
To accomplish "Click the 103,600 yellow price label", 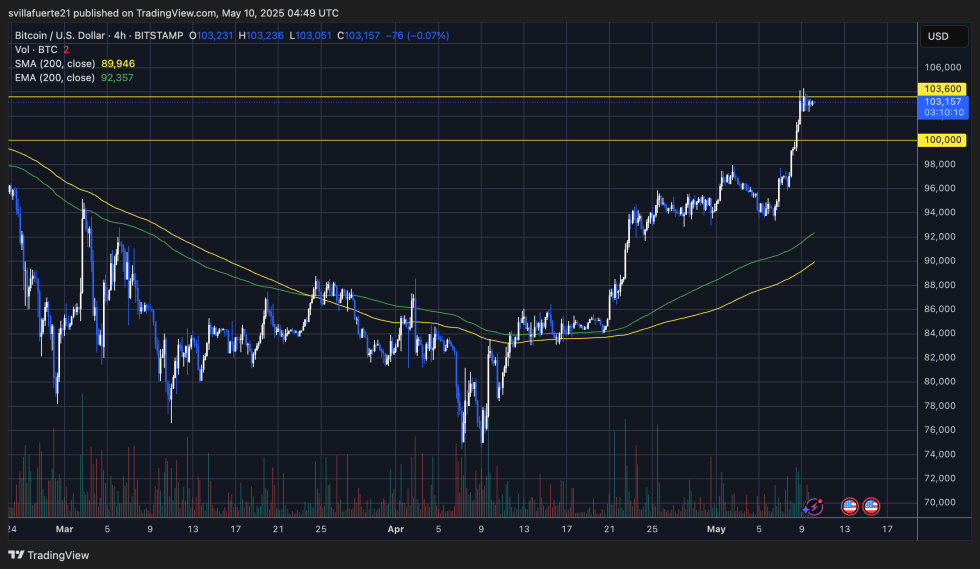I will [944, 88].
